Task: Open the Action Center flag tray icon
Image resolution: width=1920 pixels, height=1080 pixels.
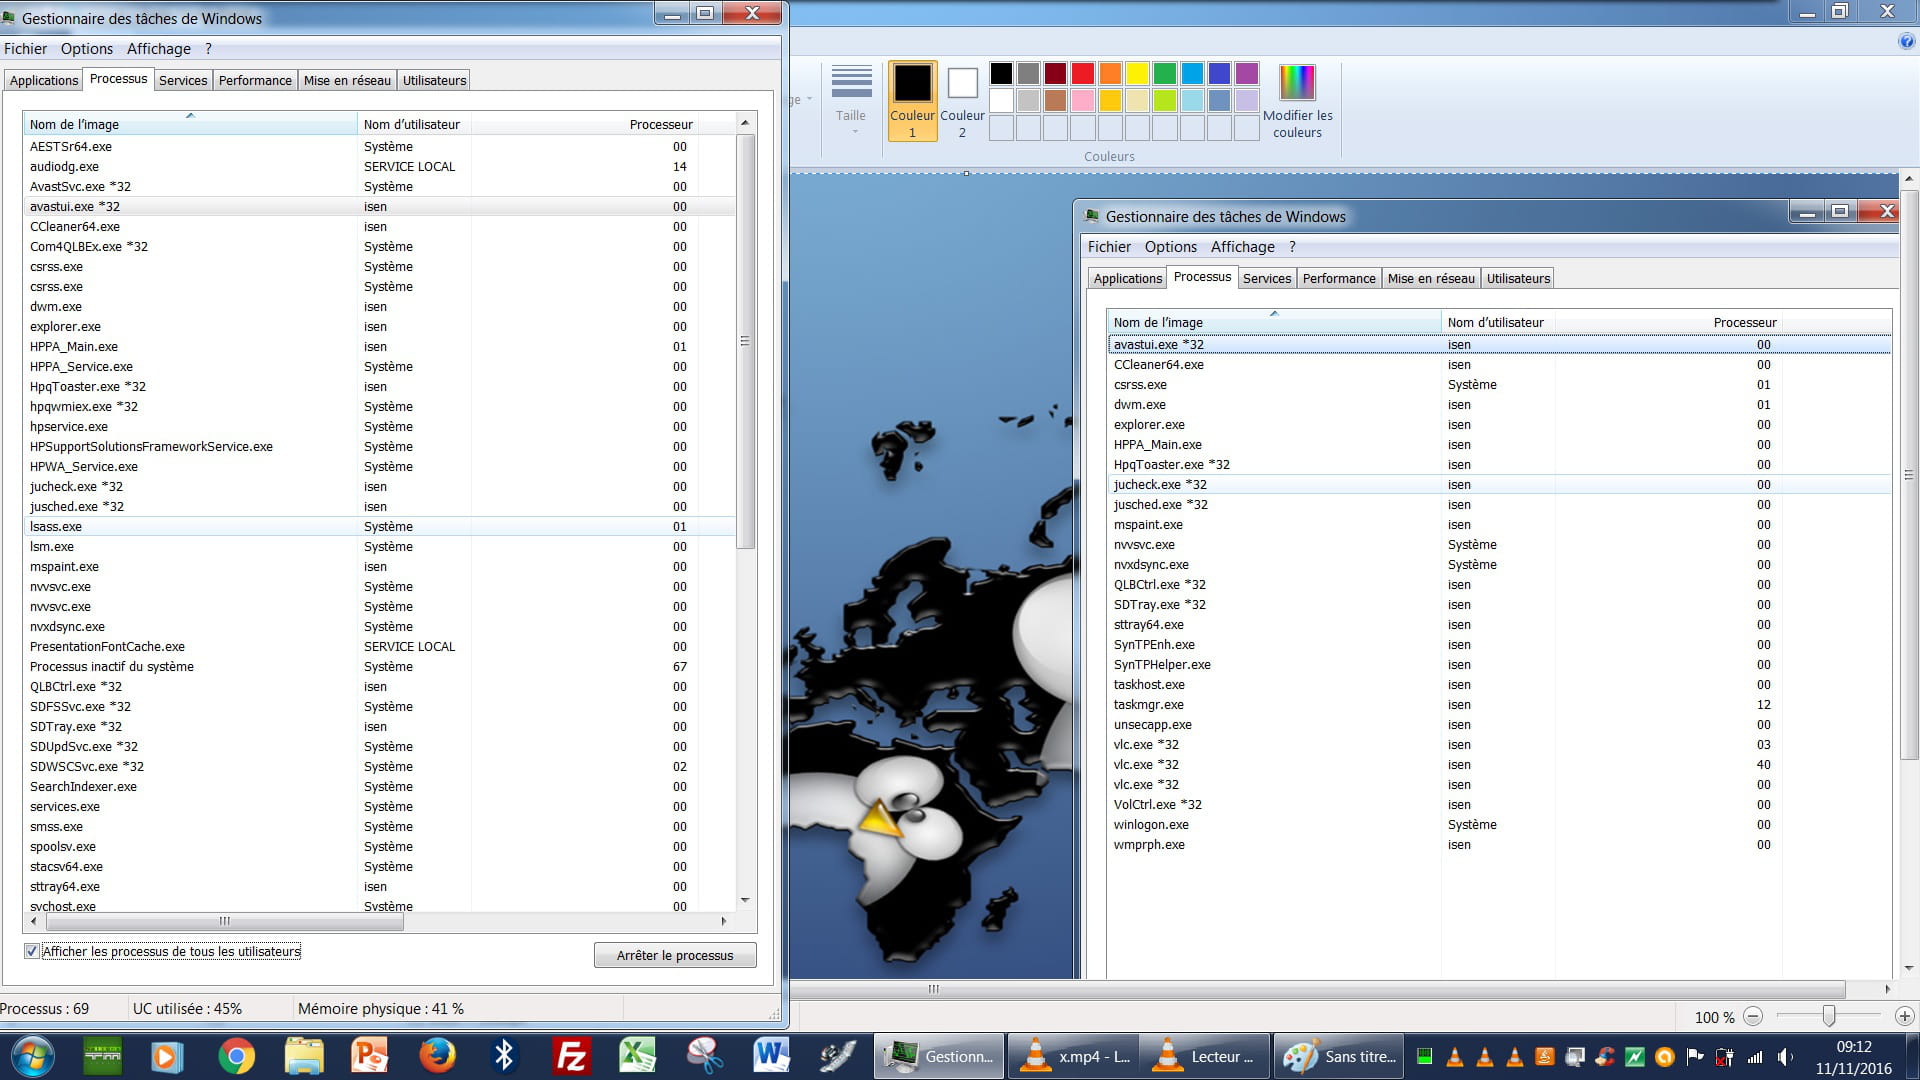Action: click(x=1695, y=1057)
